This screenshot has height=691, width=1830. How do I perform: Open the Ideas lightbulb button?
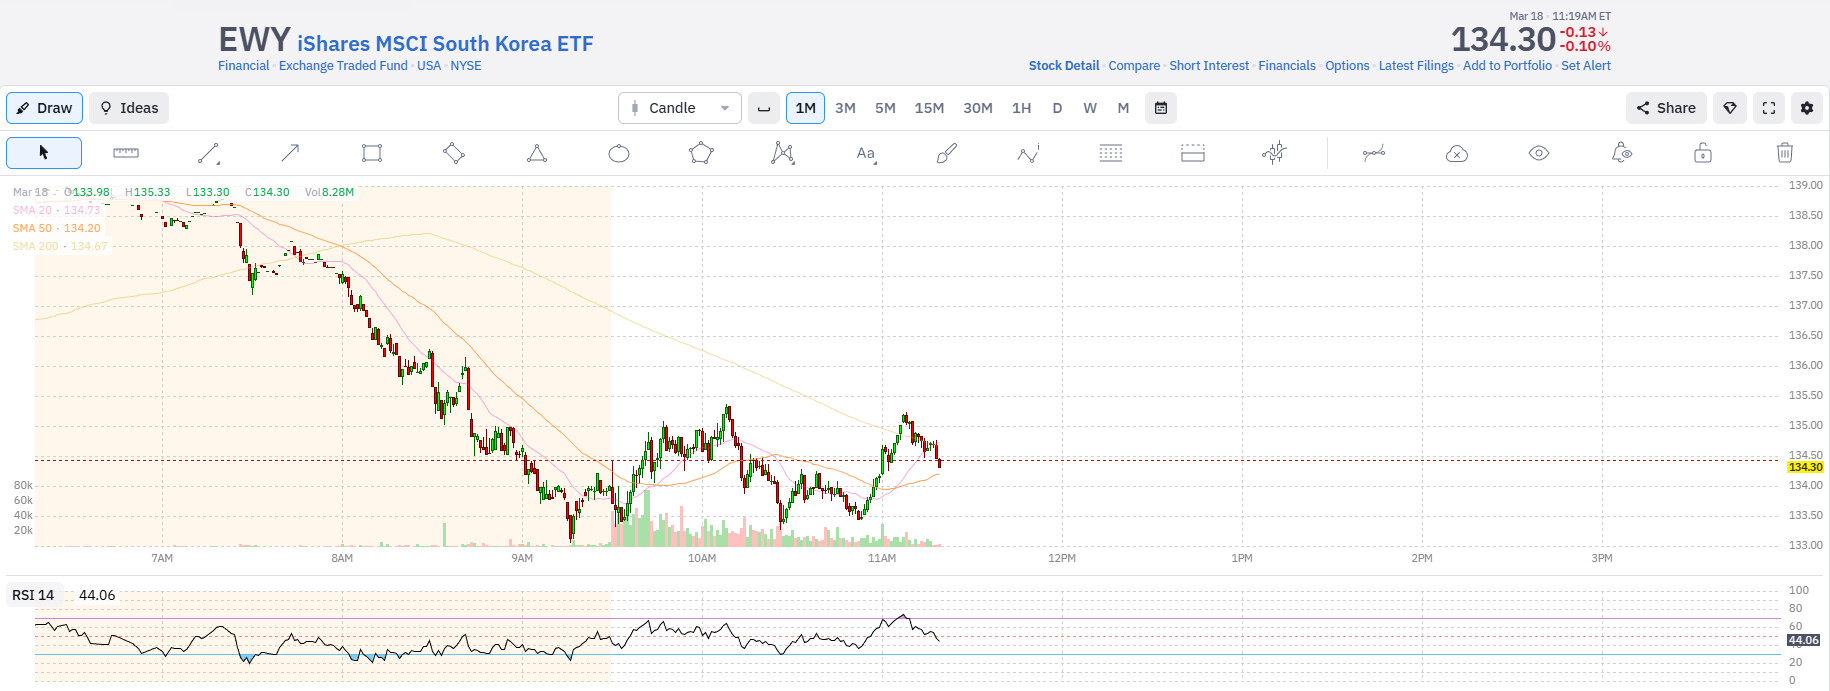[129, 108]
